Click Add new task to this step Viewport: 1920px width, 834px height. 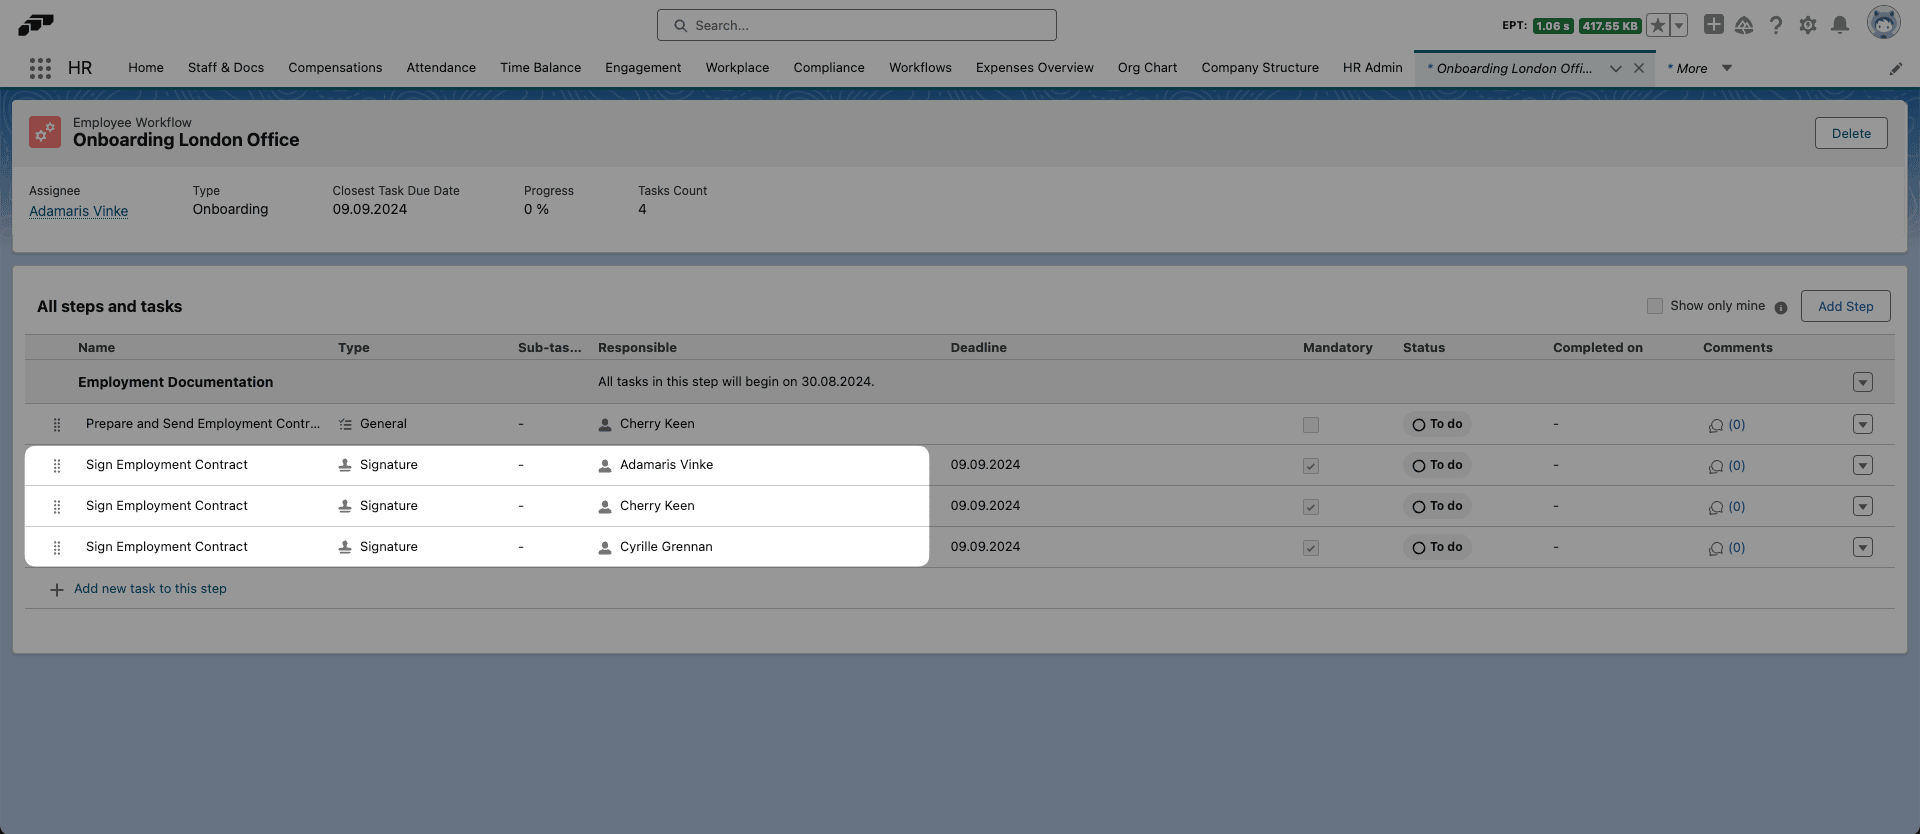click(150, 589)
